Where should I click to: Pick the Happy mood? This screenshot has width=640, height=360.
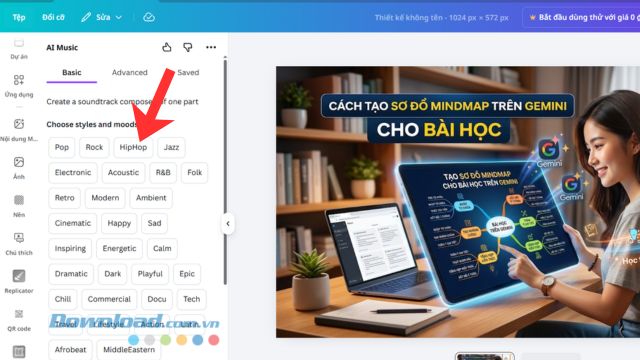tap(119, 223)
